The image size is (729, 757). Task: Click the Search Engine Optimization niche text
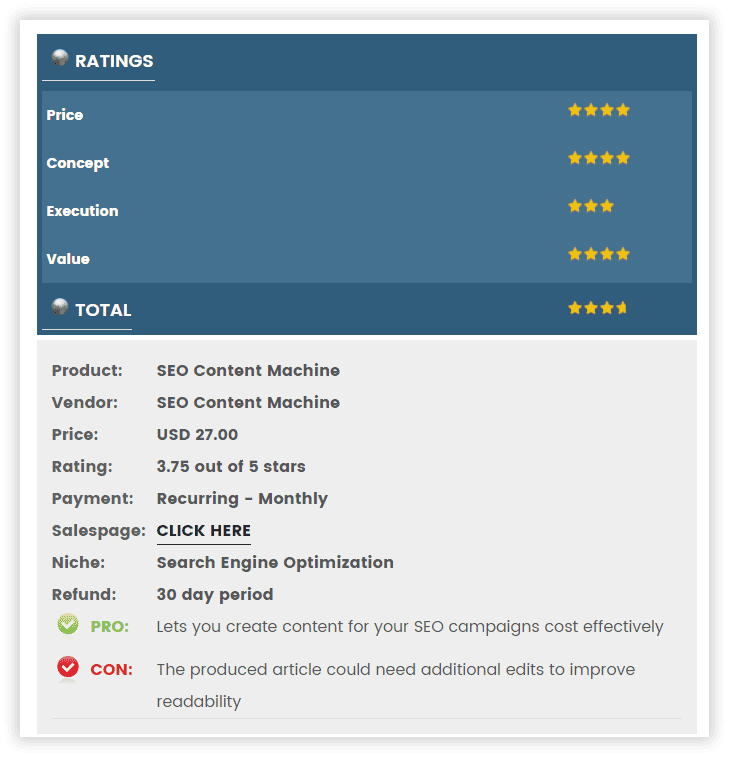(x=275, y=563)
